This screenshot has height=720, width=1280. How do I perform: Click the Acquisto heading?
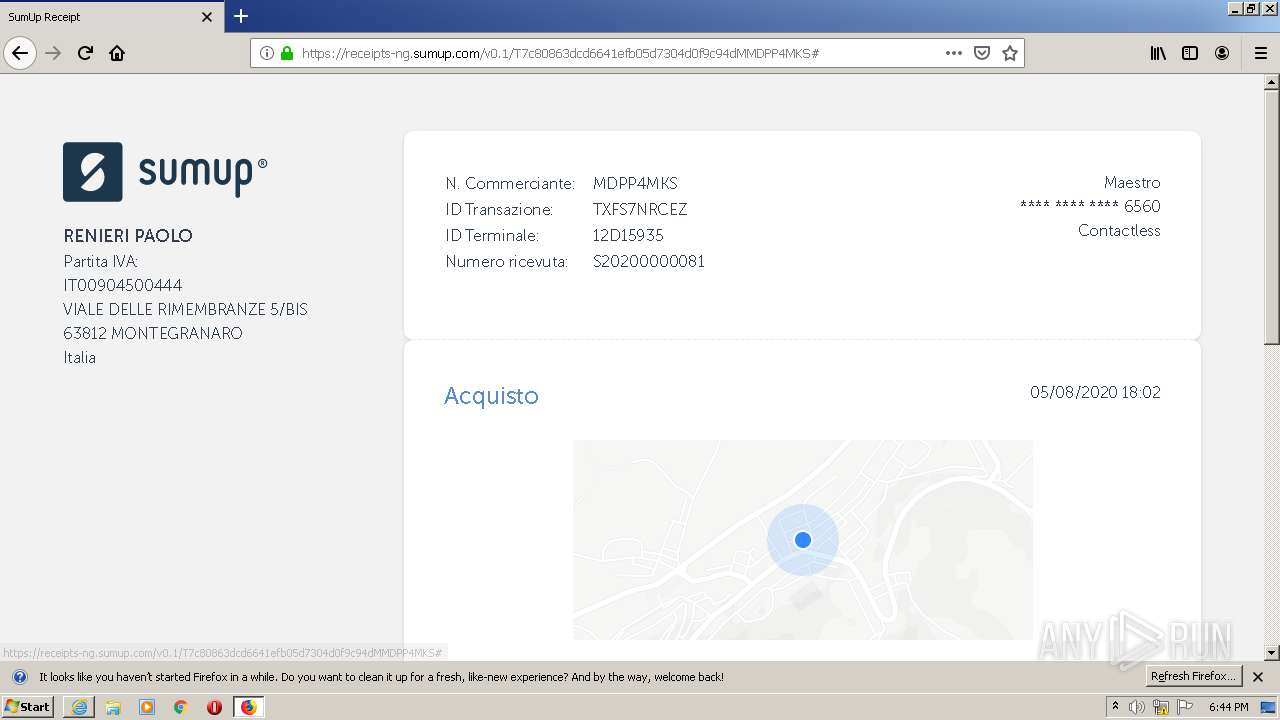[x=491, y=396]
